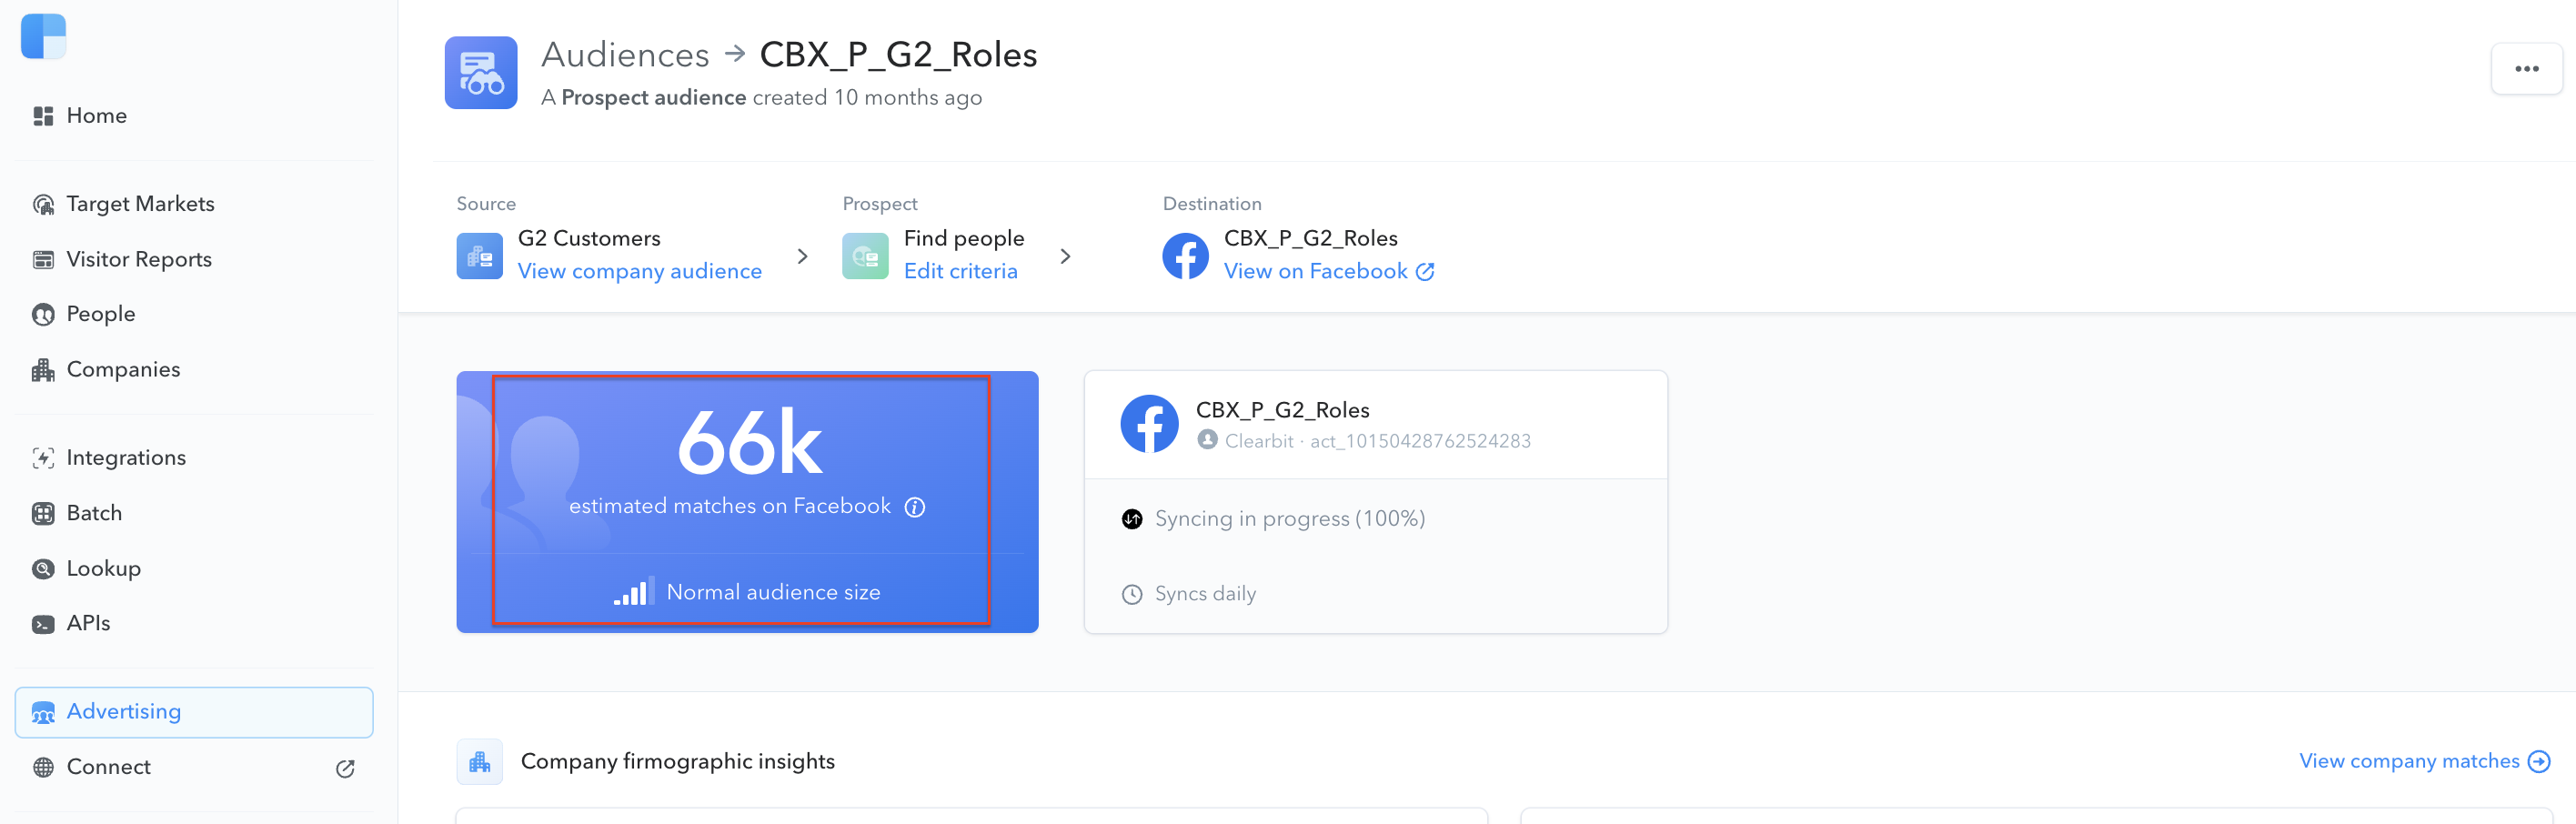Open the three-dots more options menu
The height and width of the screenshot is (824, 2576).
tap(2526, 69)
